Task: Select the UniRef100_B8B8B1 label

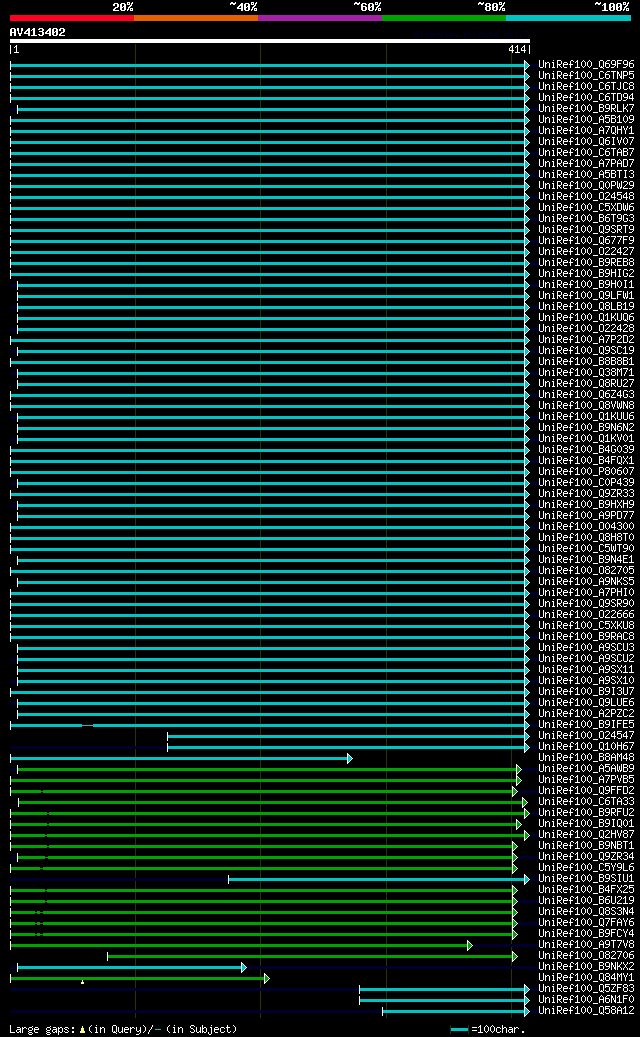Action: 586,362
